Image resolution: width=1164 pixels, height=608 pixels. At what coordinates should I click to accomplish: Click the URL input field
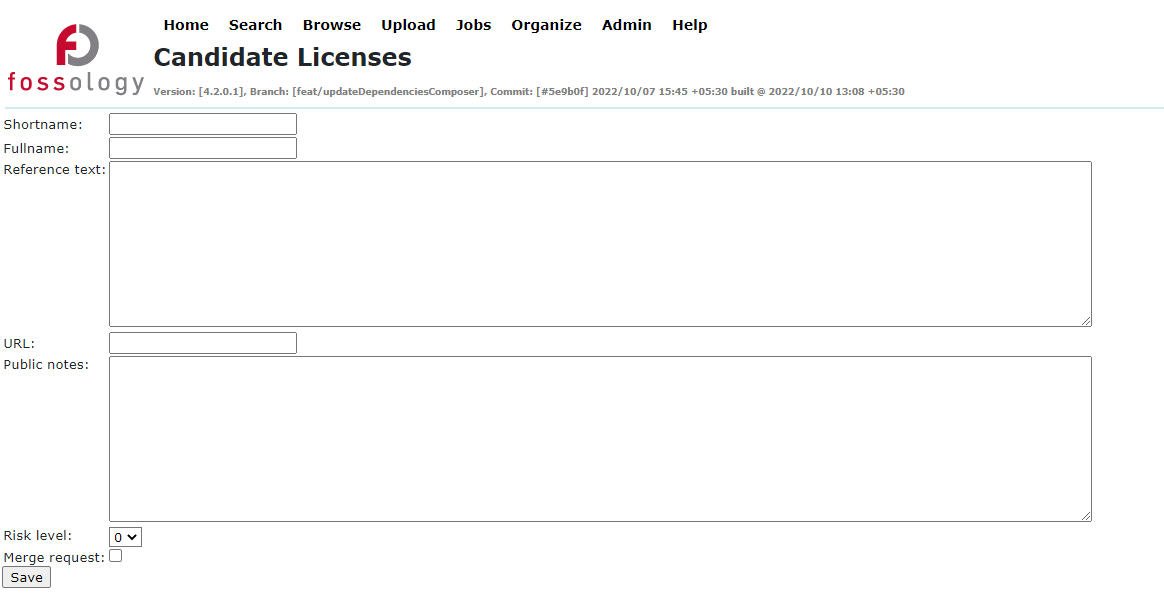202,342
